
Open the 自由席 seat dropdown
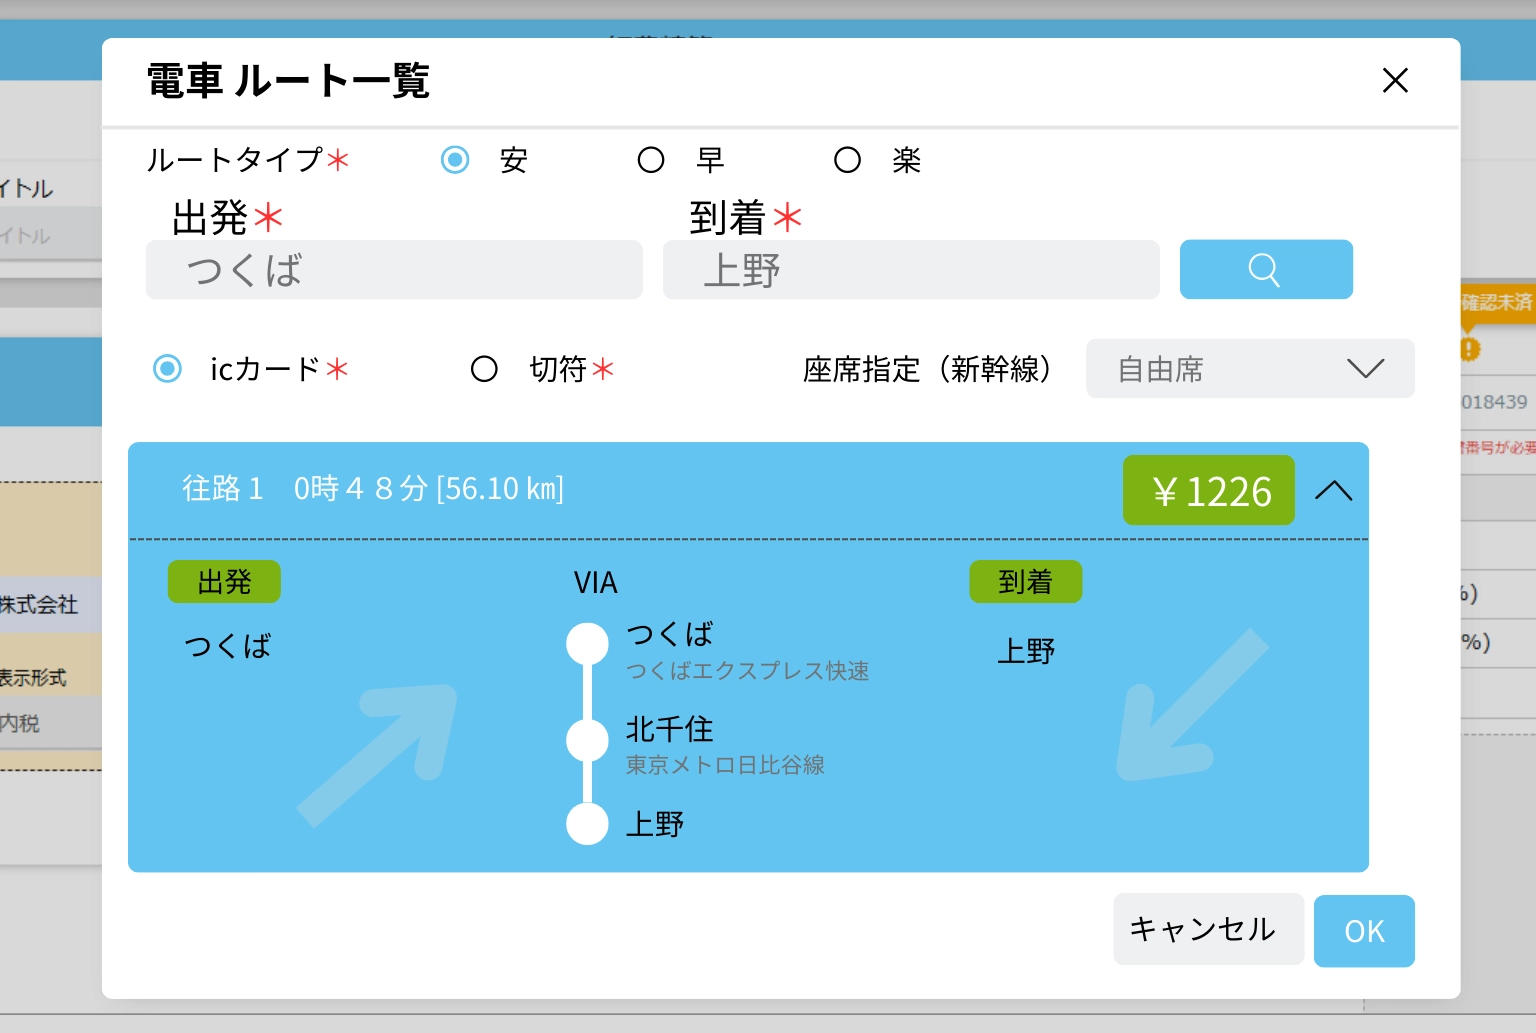[x=1250, y=369]
